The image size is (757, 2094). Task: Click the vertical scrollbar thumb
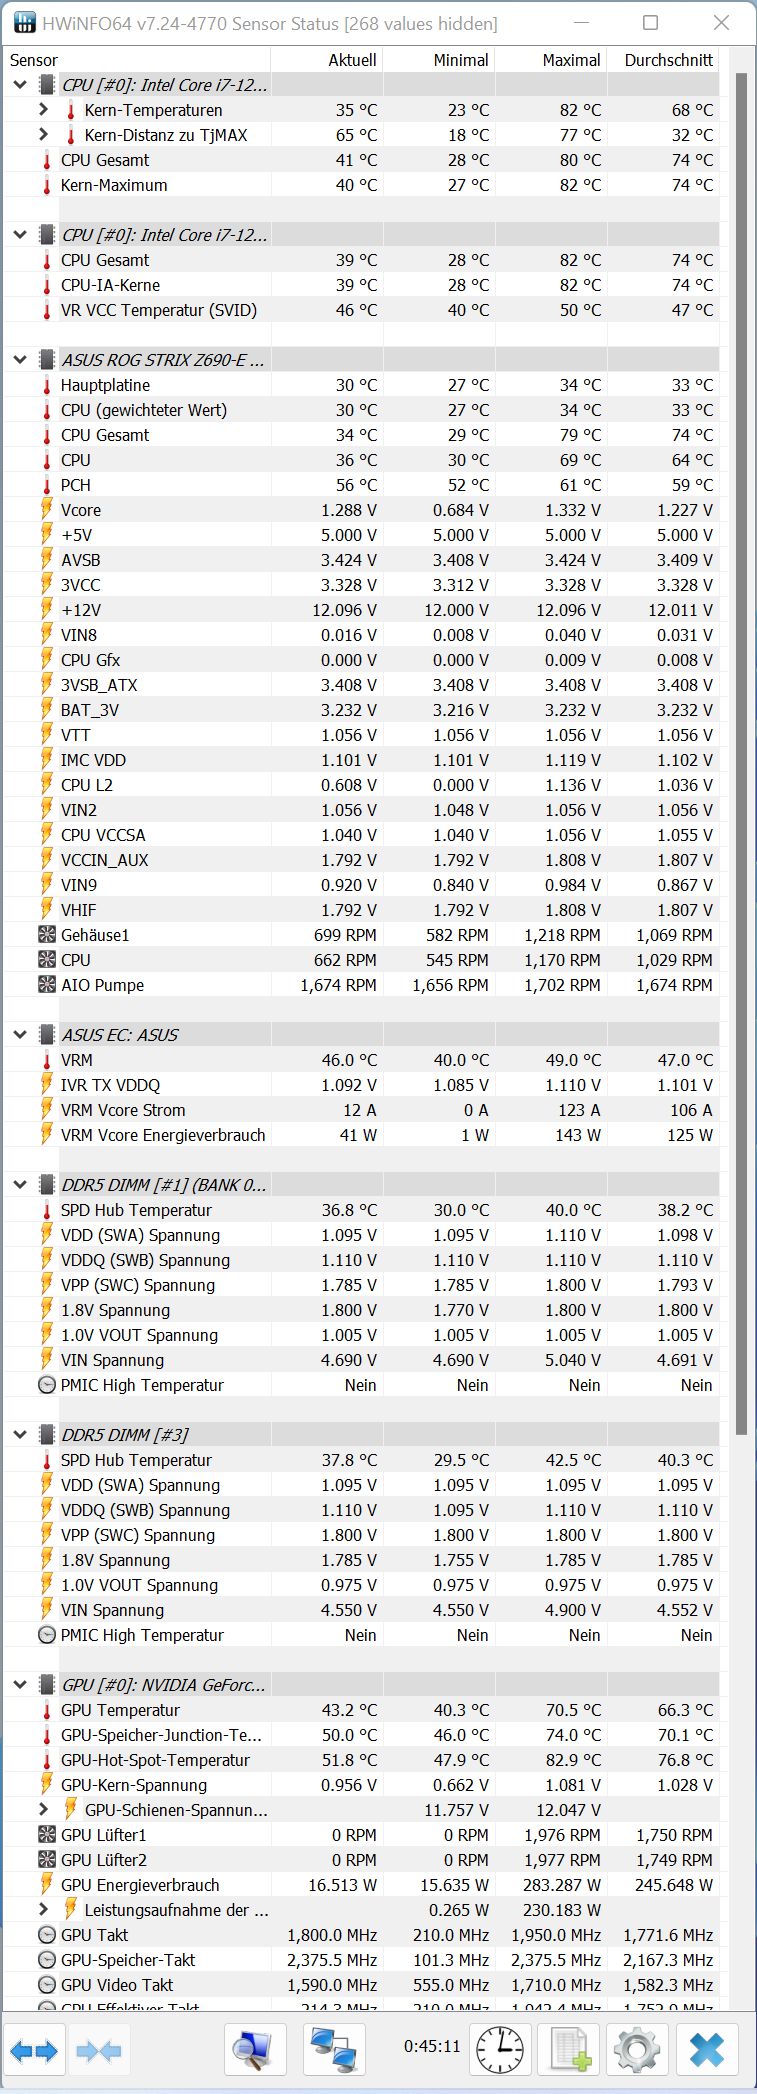pyautogui.click(x=741, y=750)
